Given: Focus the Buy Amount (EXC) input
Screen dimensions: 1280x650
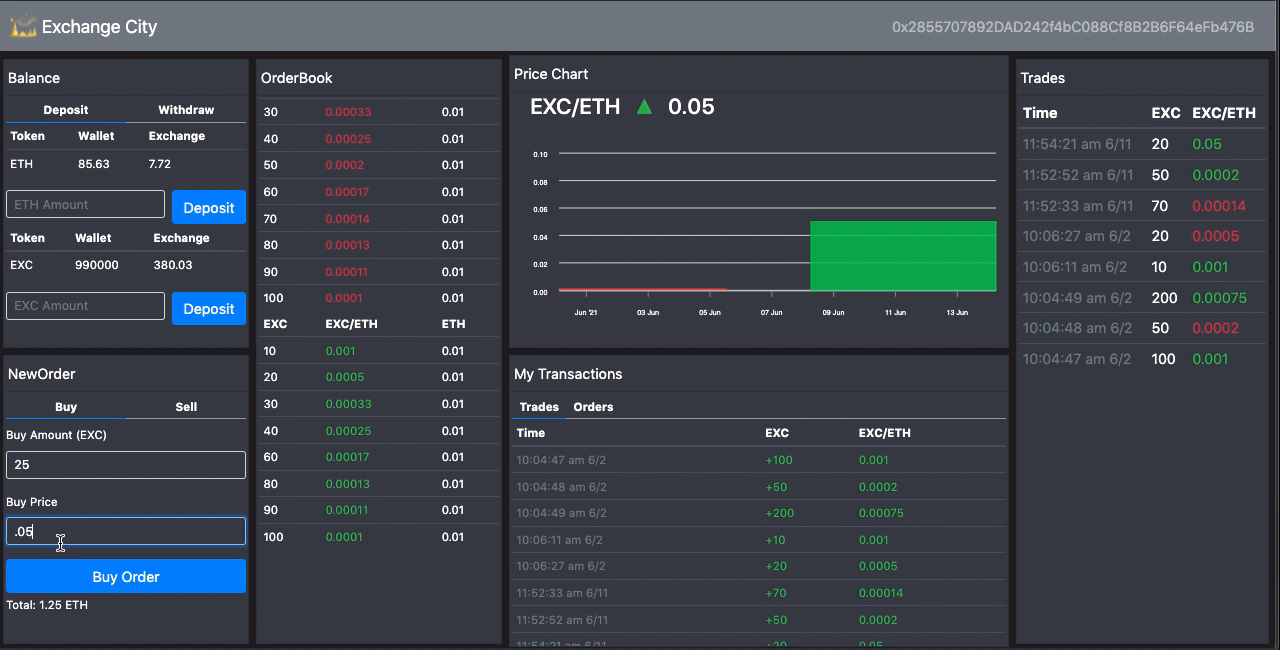Looking at the screenshot, I should pyautogui.click(x=125, y=464).
